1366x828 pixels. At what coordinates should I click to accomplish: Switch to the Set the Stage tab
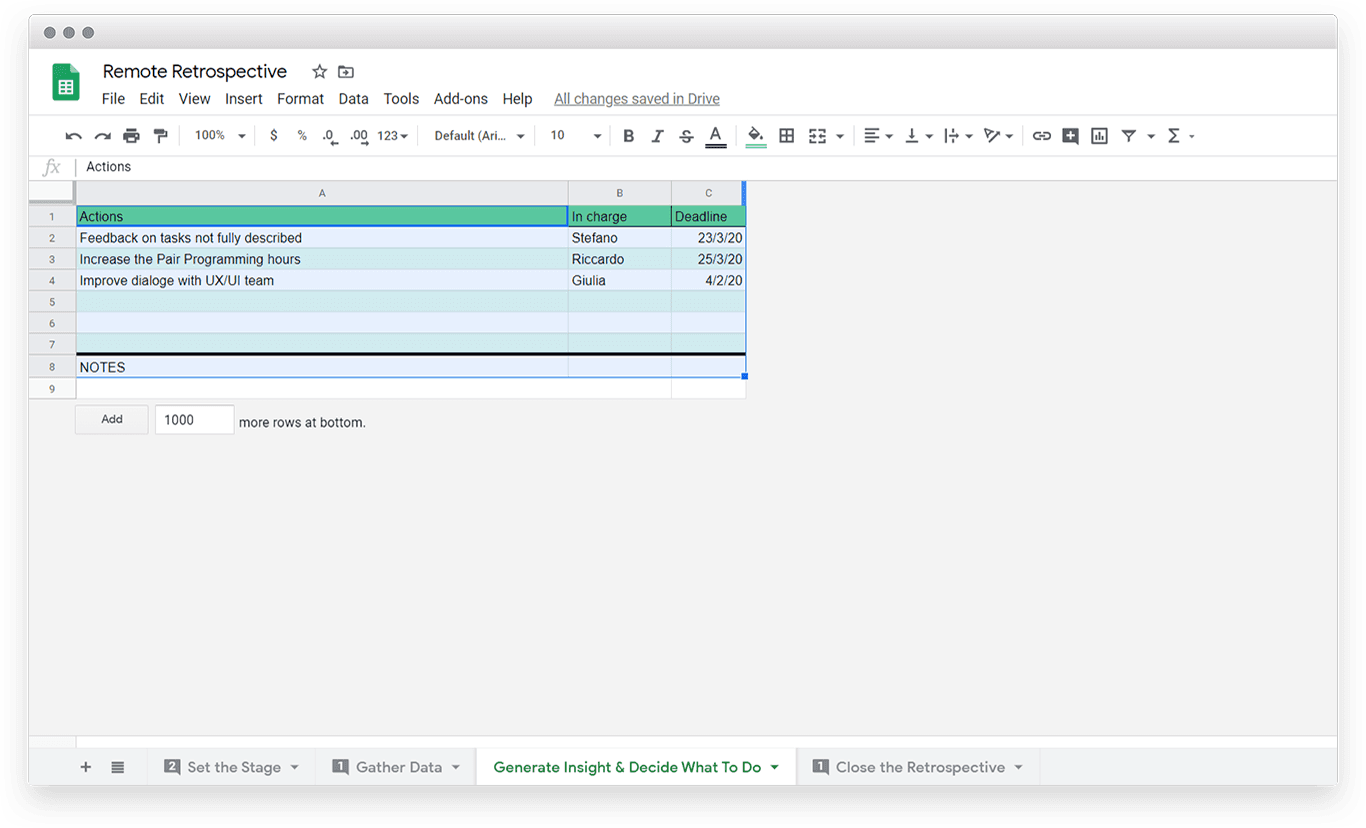point(233,767)
